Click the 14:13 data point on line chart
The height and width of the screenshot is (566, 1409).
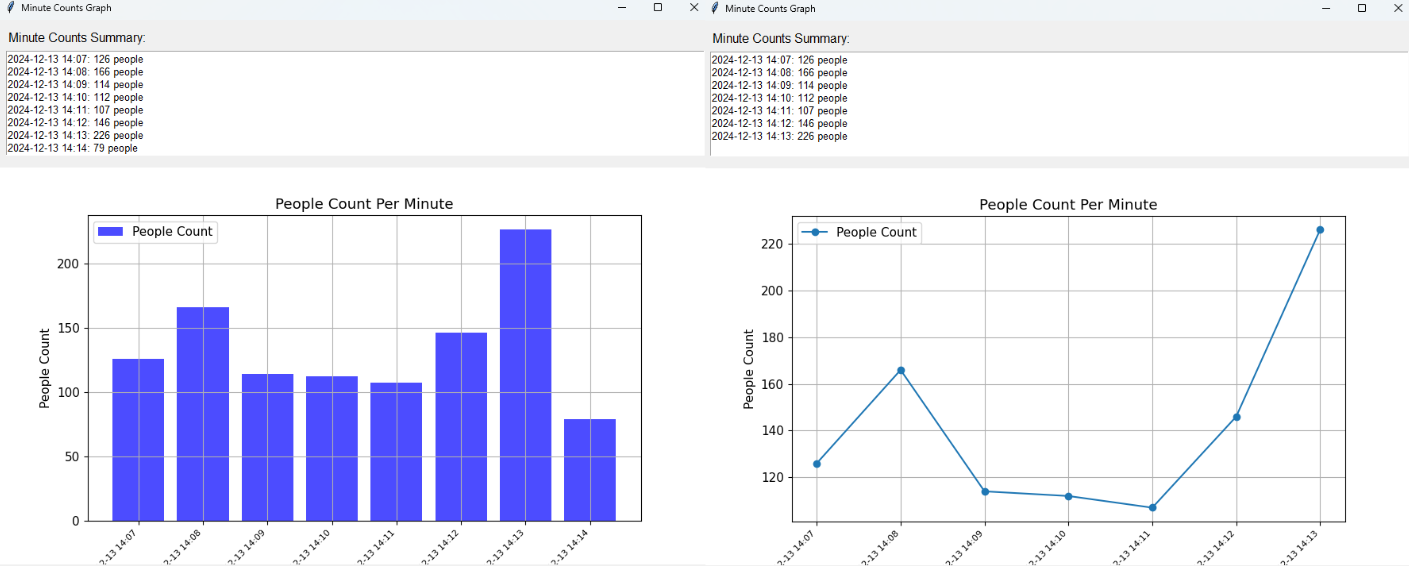point(1320,230)
